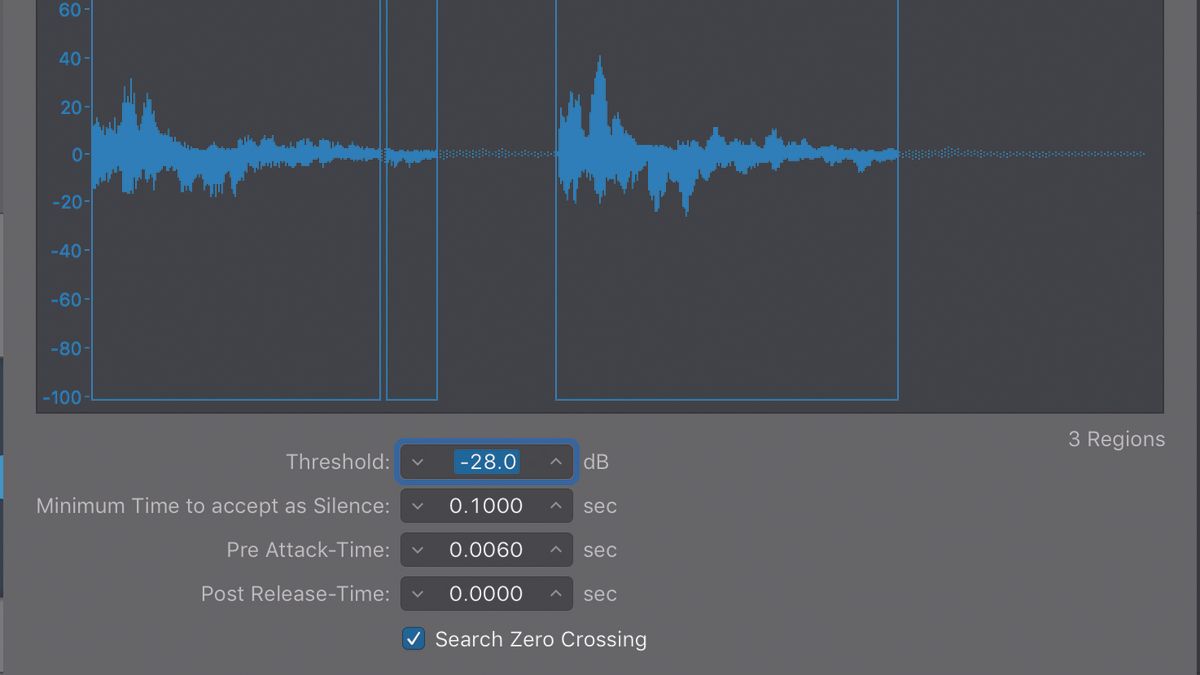Select the highlighted -28.0 Threshold value
Screen dimensions: 1200x675
pos(487,462)
